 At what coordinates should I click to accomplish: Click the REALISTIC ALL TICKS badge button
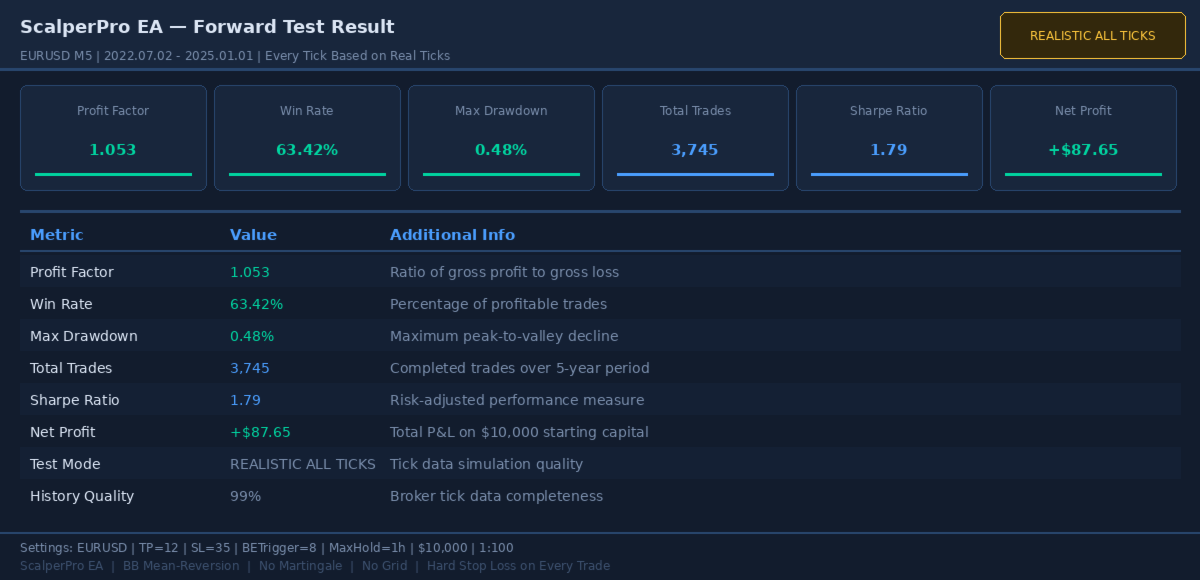[1092, 36]
